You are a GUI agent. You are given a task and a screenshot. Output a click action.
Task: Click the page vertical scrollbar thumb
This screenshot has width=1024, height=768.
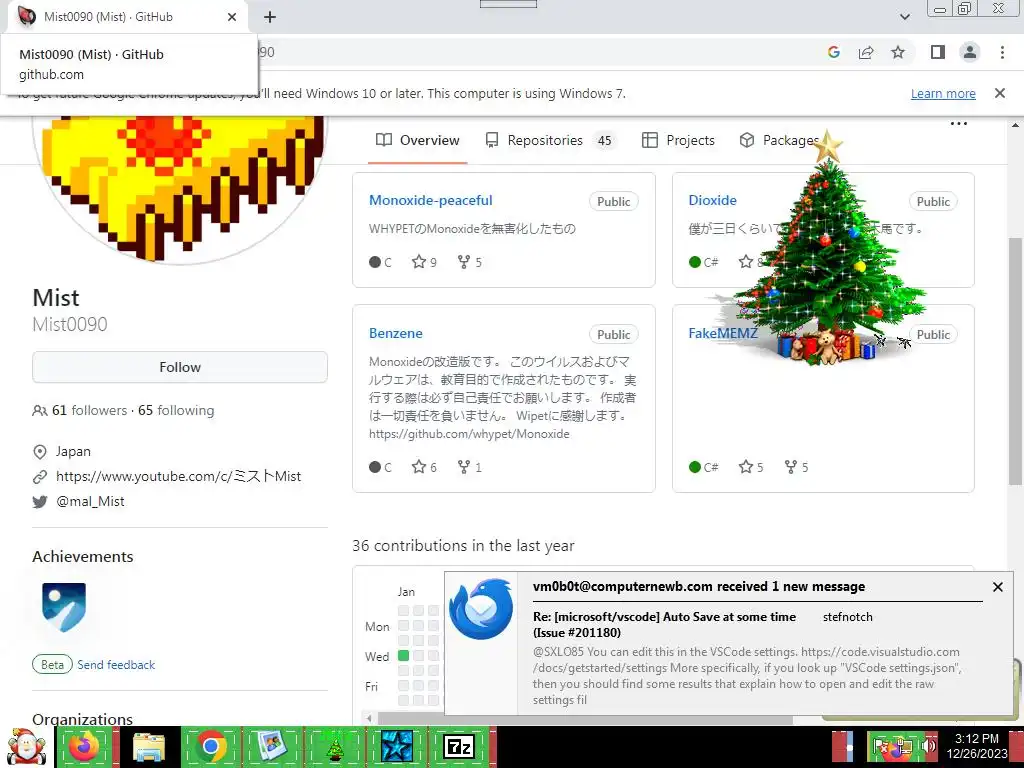pos(1015,361)
